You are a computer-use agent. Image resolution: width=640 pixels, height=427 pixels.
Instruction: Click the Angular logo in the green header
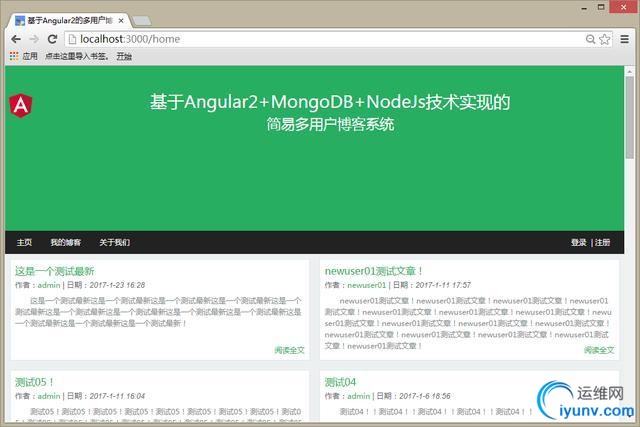coord(21,105)
